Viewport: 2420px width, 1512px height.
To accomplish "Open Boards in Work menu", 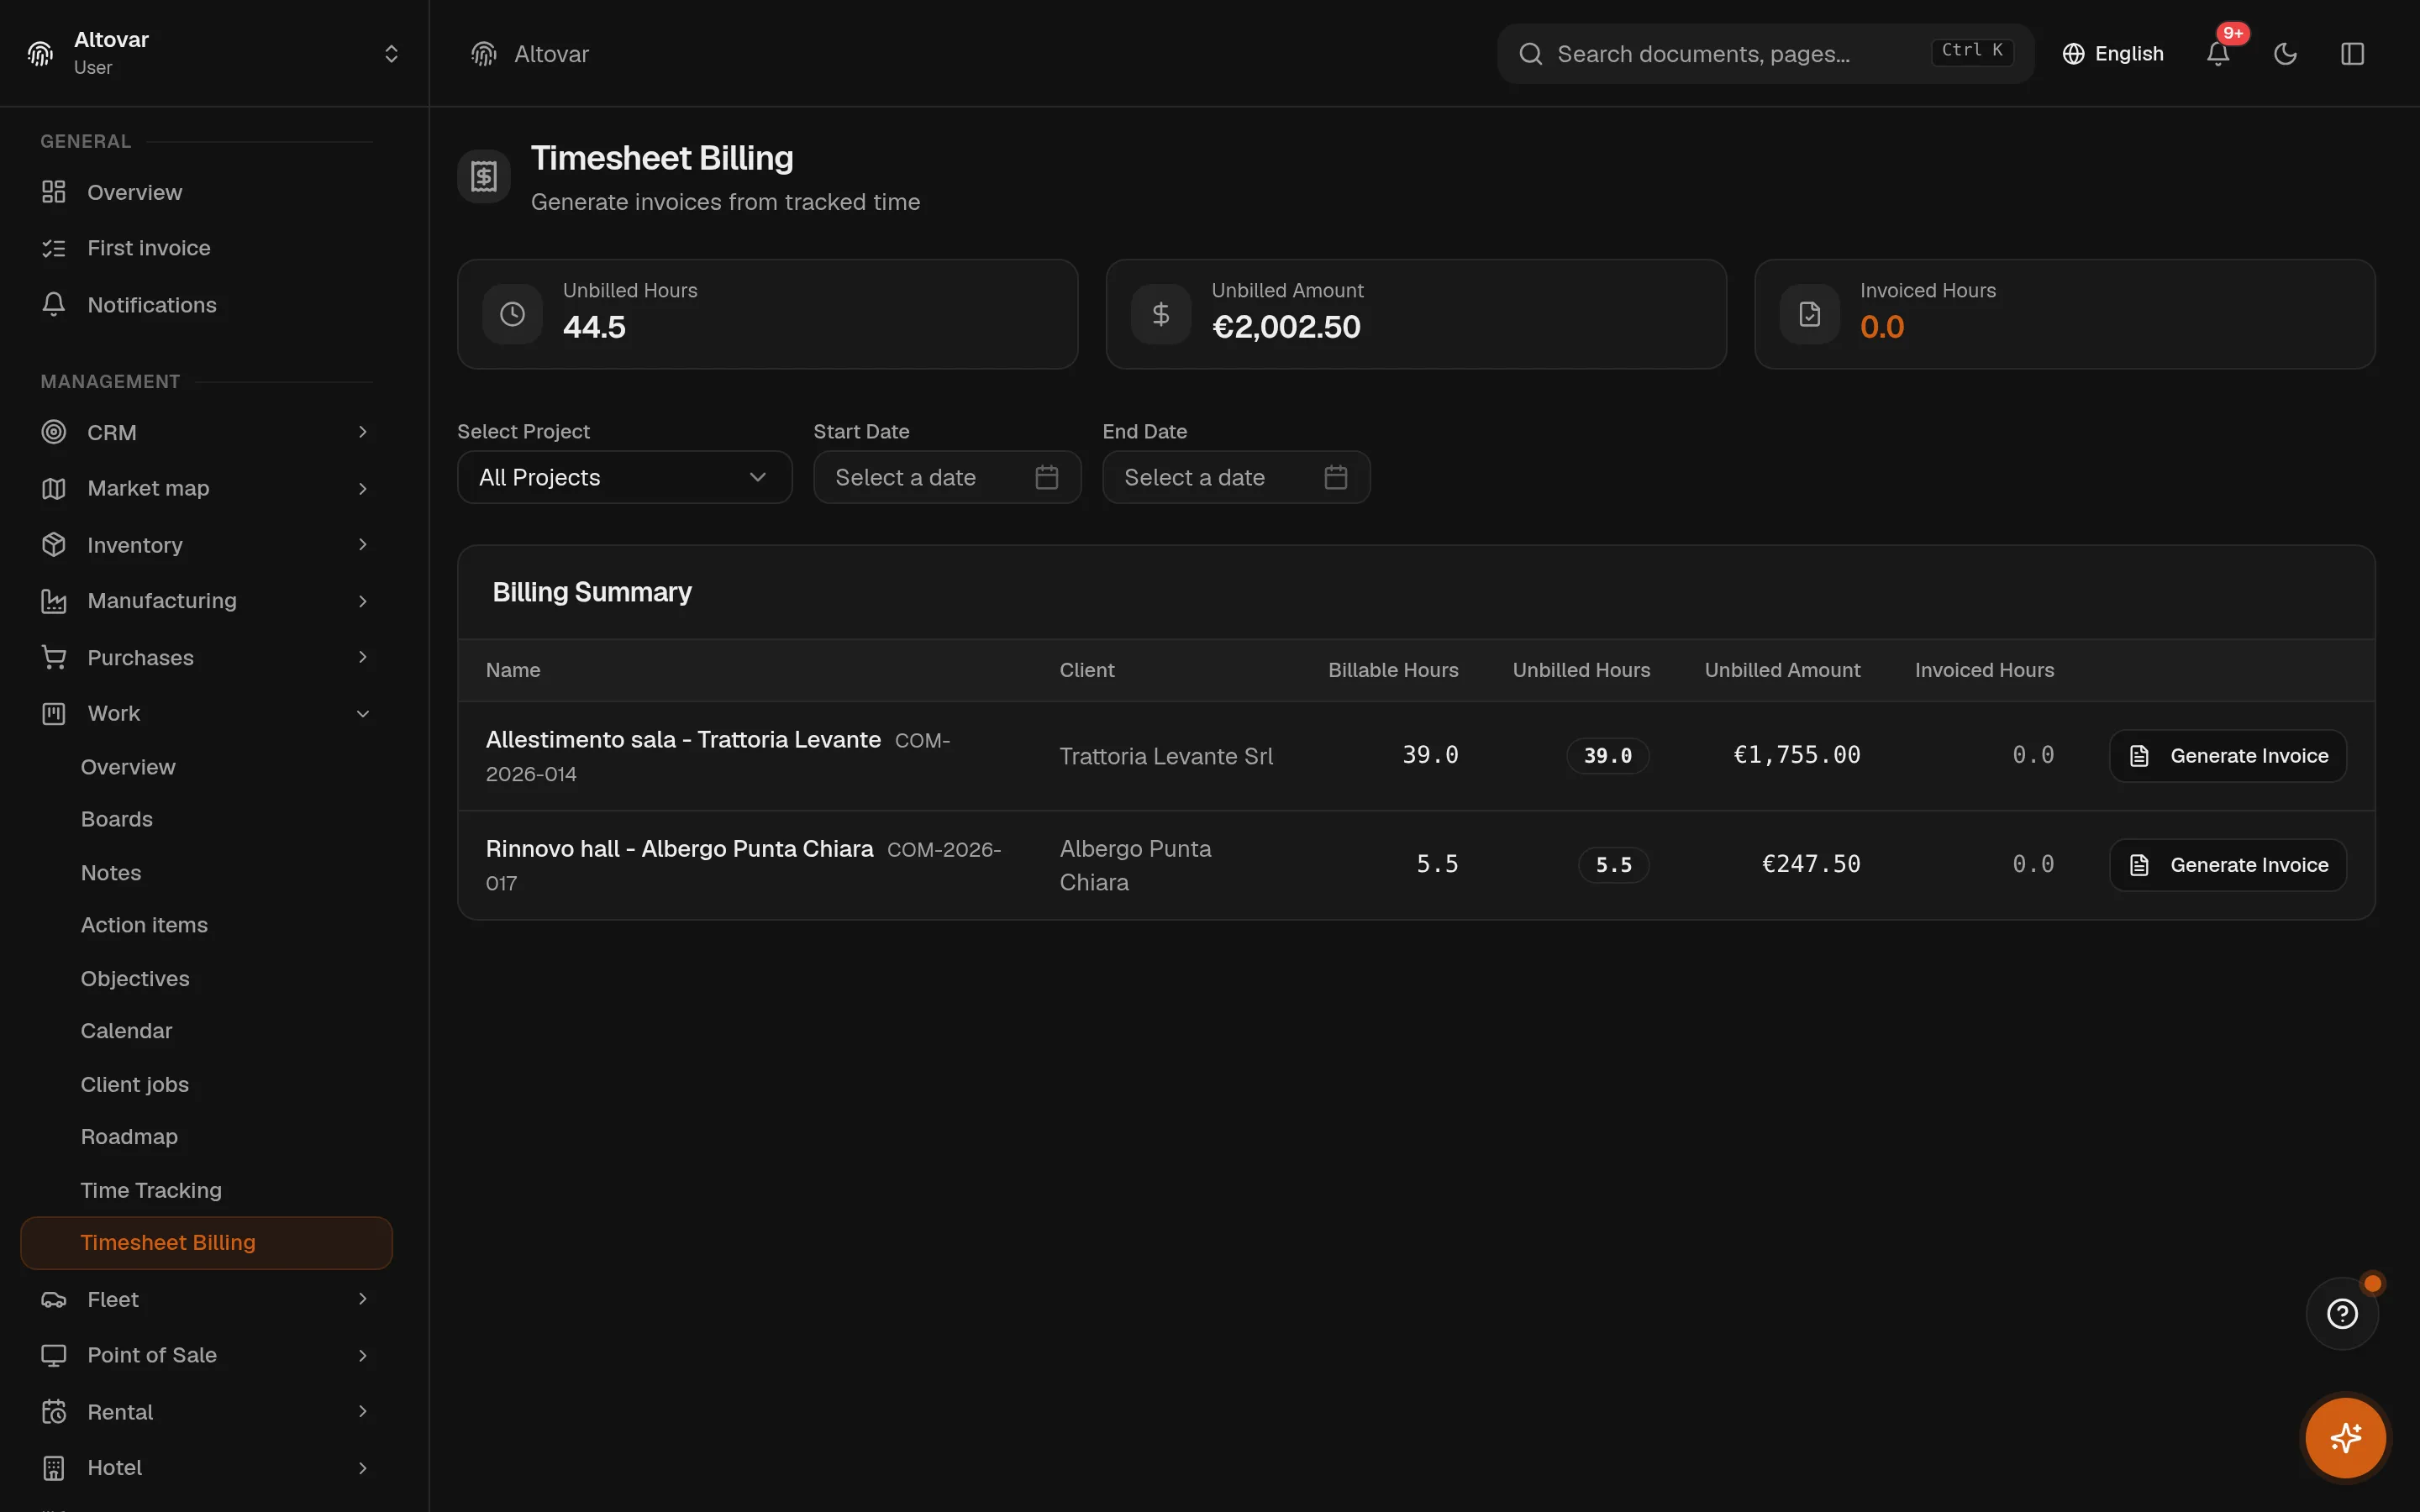I will pos(206,819).
